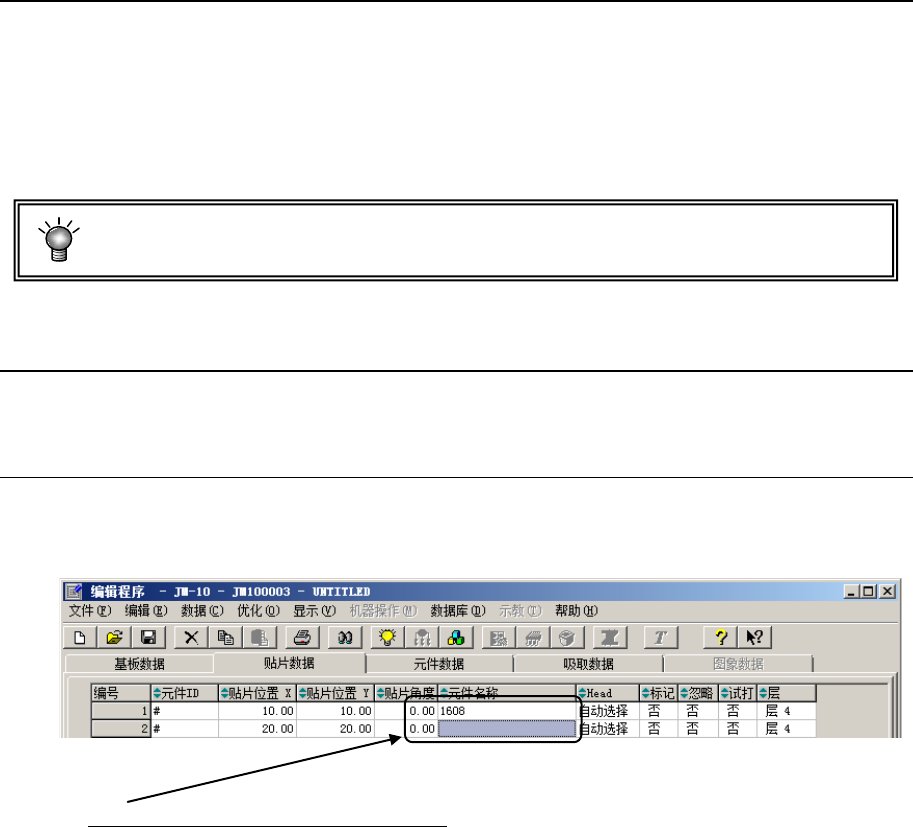Open the 帮助(H) menu

point(576,611)
